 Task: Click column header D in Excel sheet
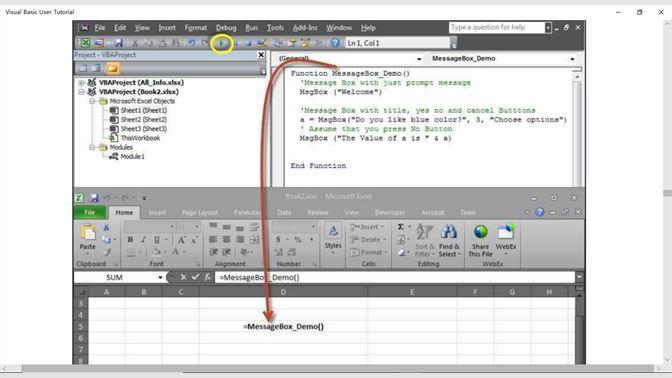[283, 292]
